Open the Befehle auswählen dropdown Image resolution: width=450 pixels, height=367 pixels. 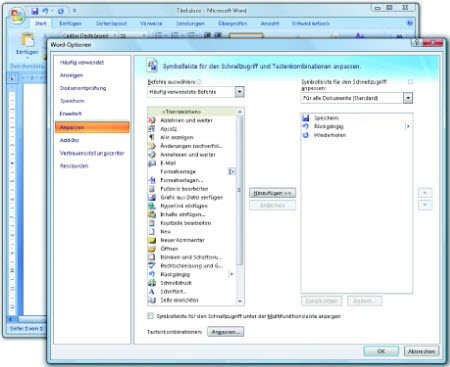click(239, 92)
